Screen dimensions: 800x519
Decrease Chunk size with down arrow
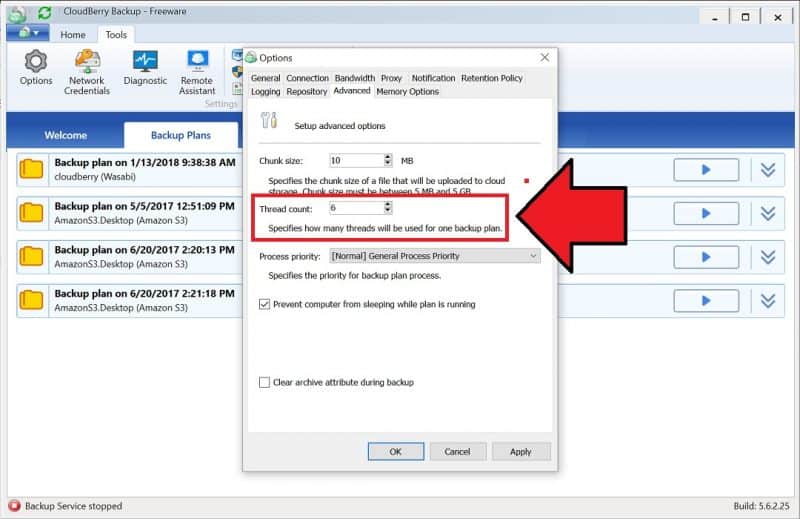388,164
